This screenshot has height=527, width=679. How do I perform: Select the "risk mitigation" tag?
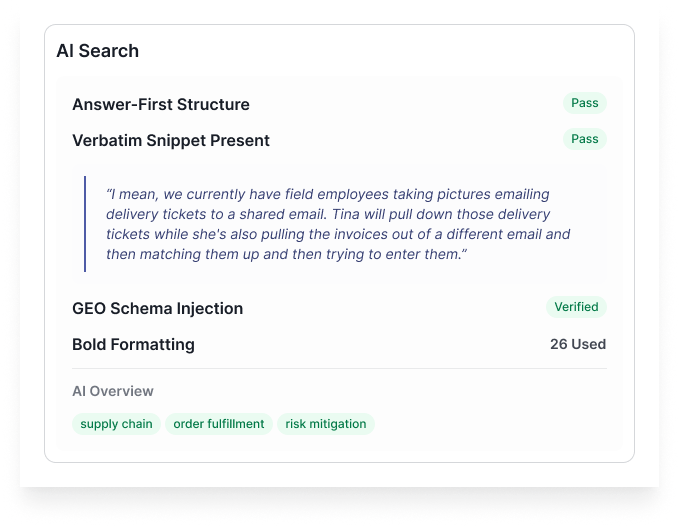point(325,424)
